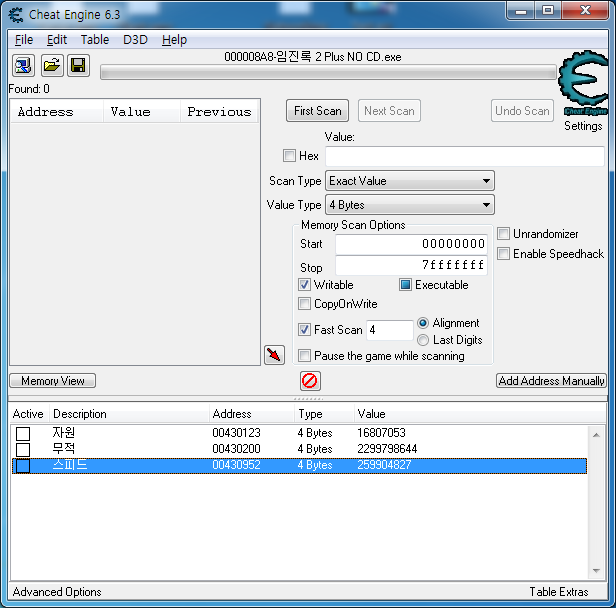Select address 00430123
616x608 pixels.
236,433
